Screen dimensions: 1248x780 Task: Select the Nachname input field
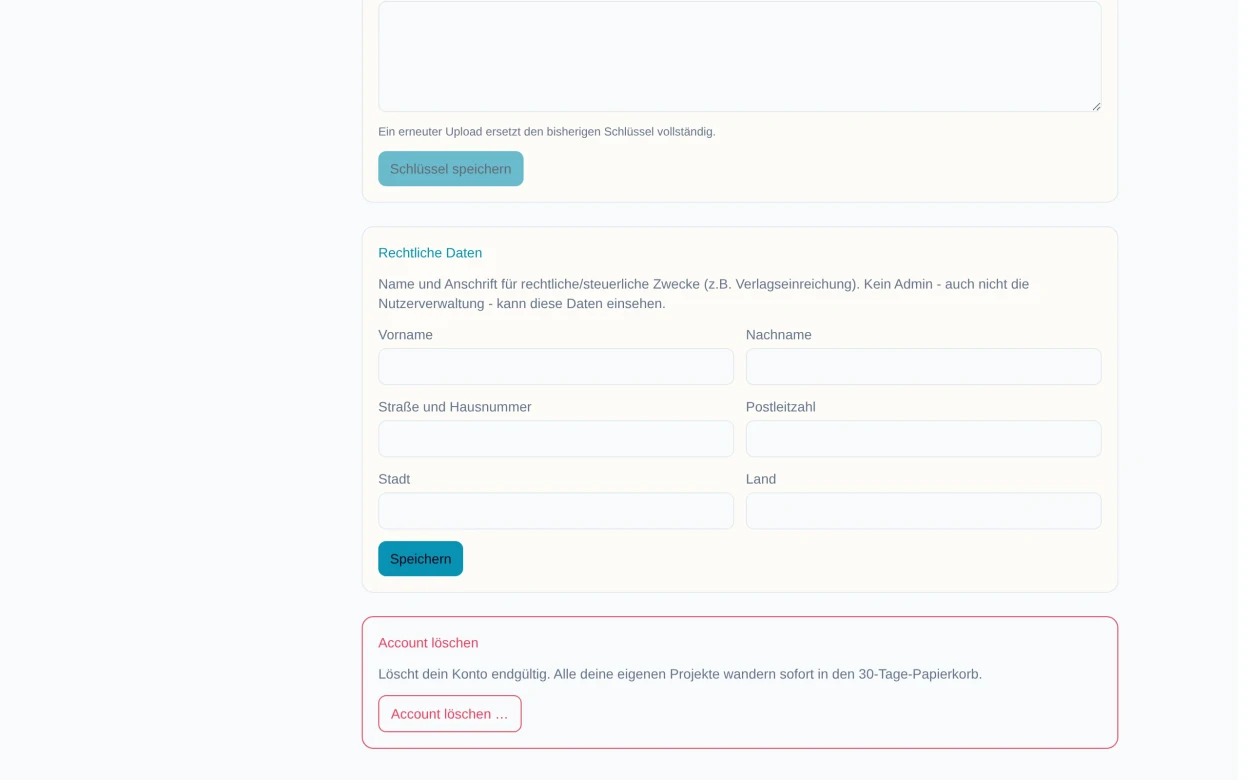pos(923,367)
